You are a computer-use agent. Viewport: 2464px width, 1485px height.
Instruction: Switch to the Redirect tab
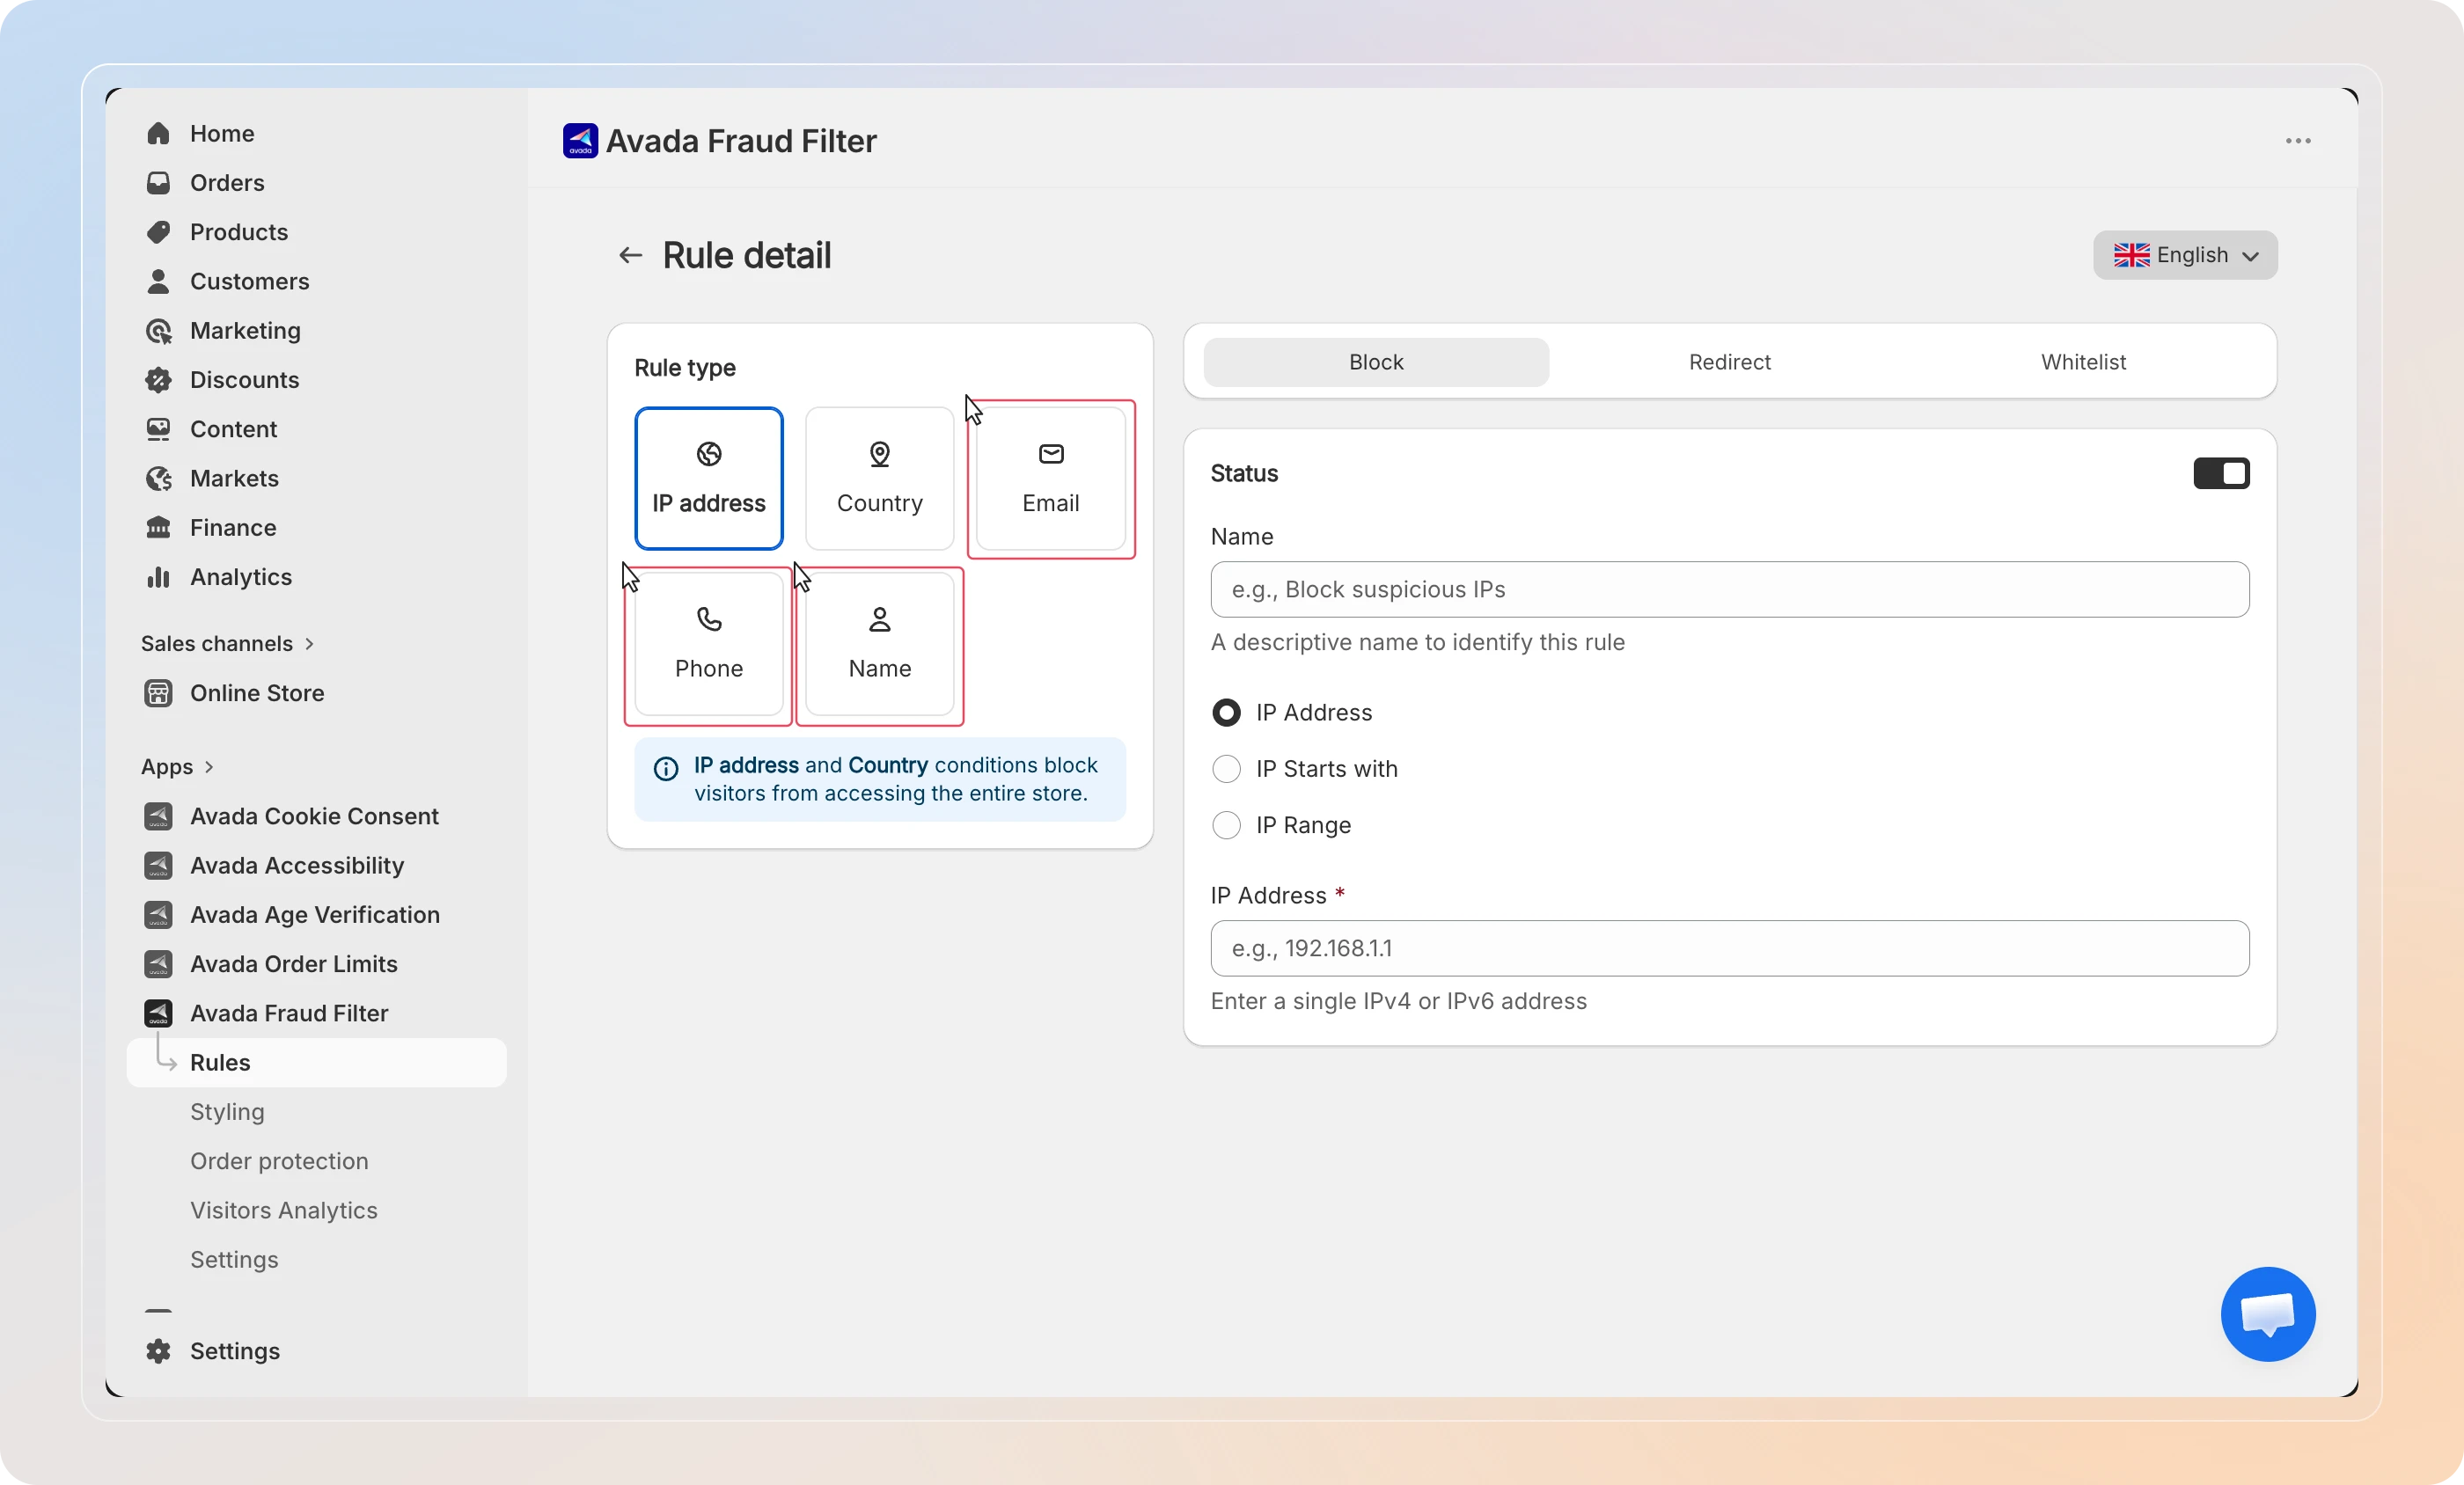1729,362
